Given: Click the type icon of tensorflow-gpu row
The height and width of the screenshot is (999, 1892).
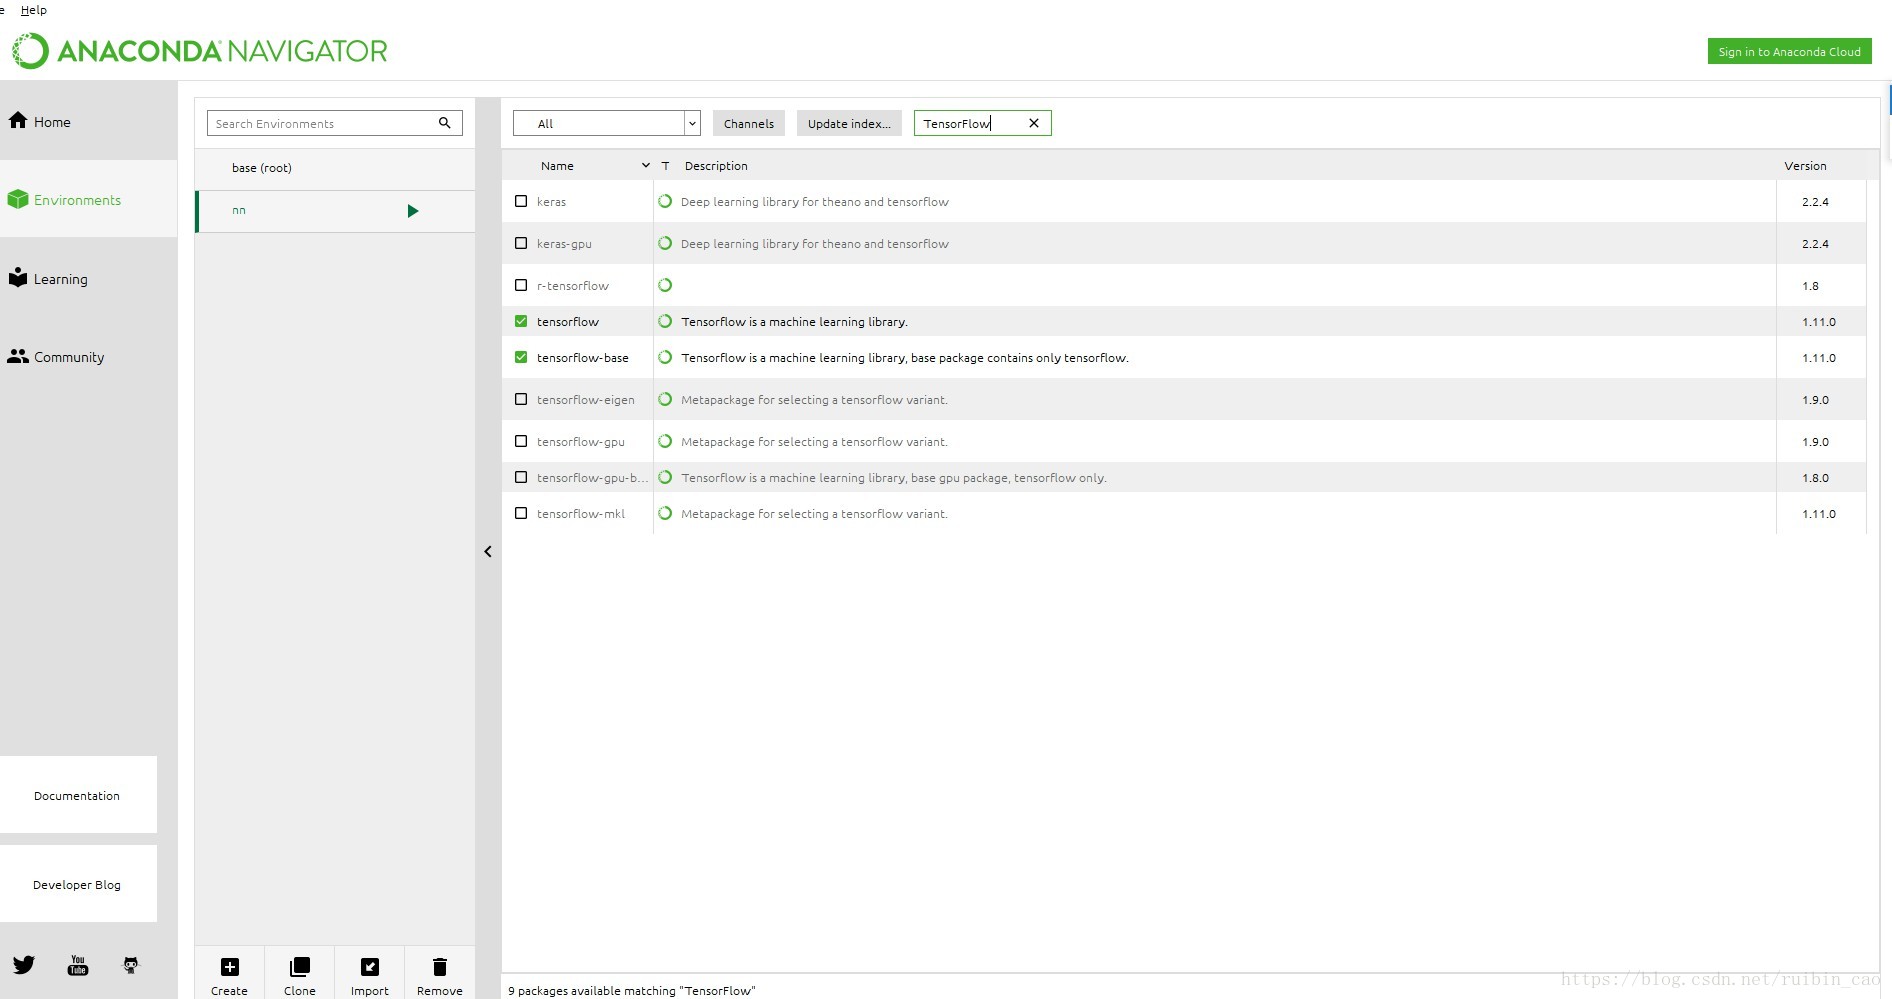Looking at the screenshot, I should [x=665, y=441].
